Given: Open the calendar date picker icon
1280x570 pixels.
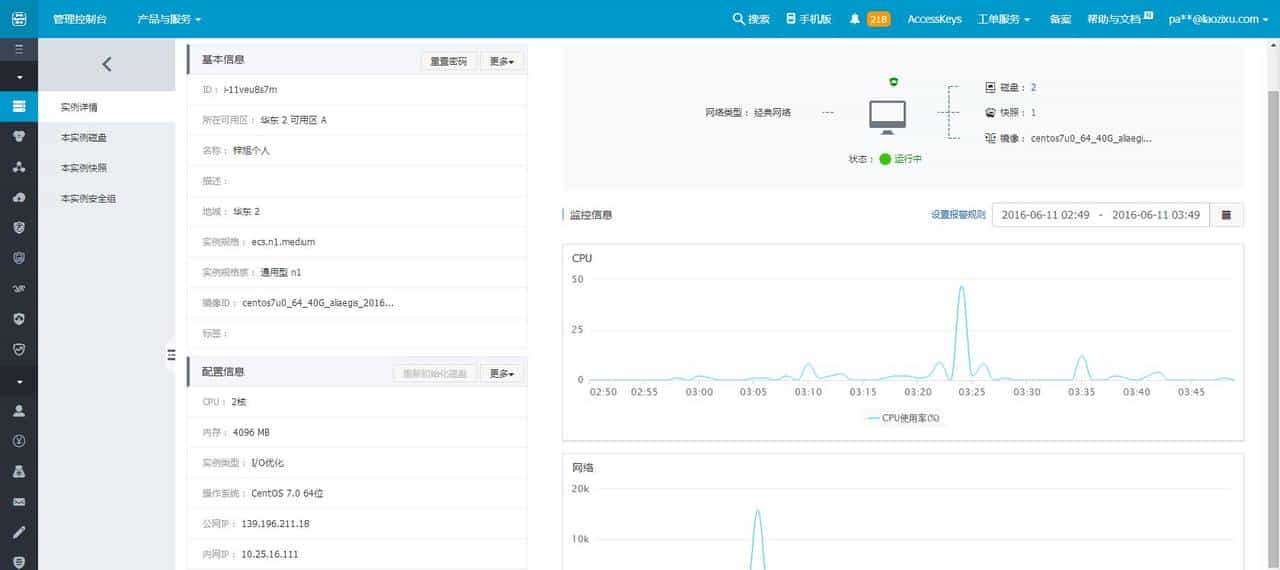Looking at the screenshot, I should (x=1226, y=215).
